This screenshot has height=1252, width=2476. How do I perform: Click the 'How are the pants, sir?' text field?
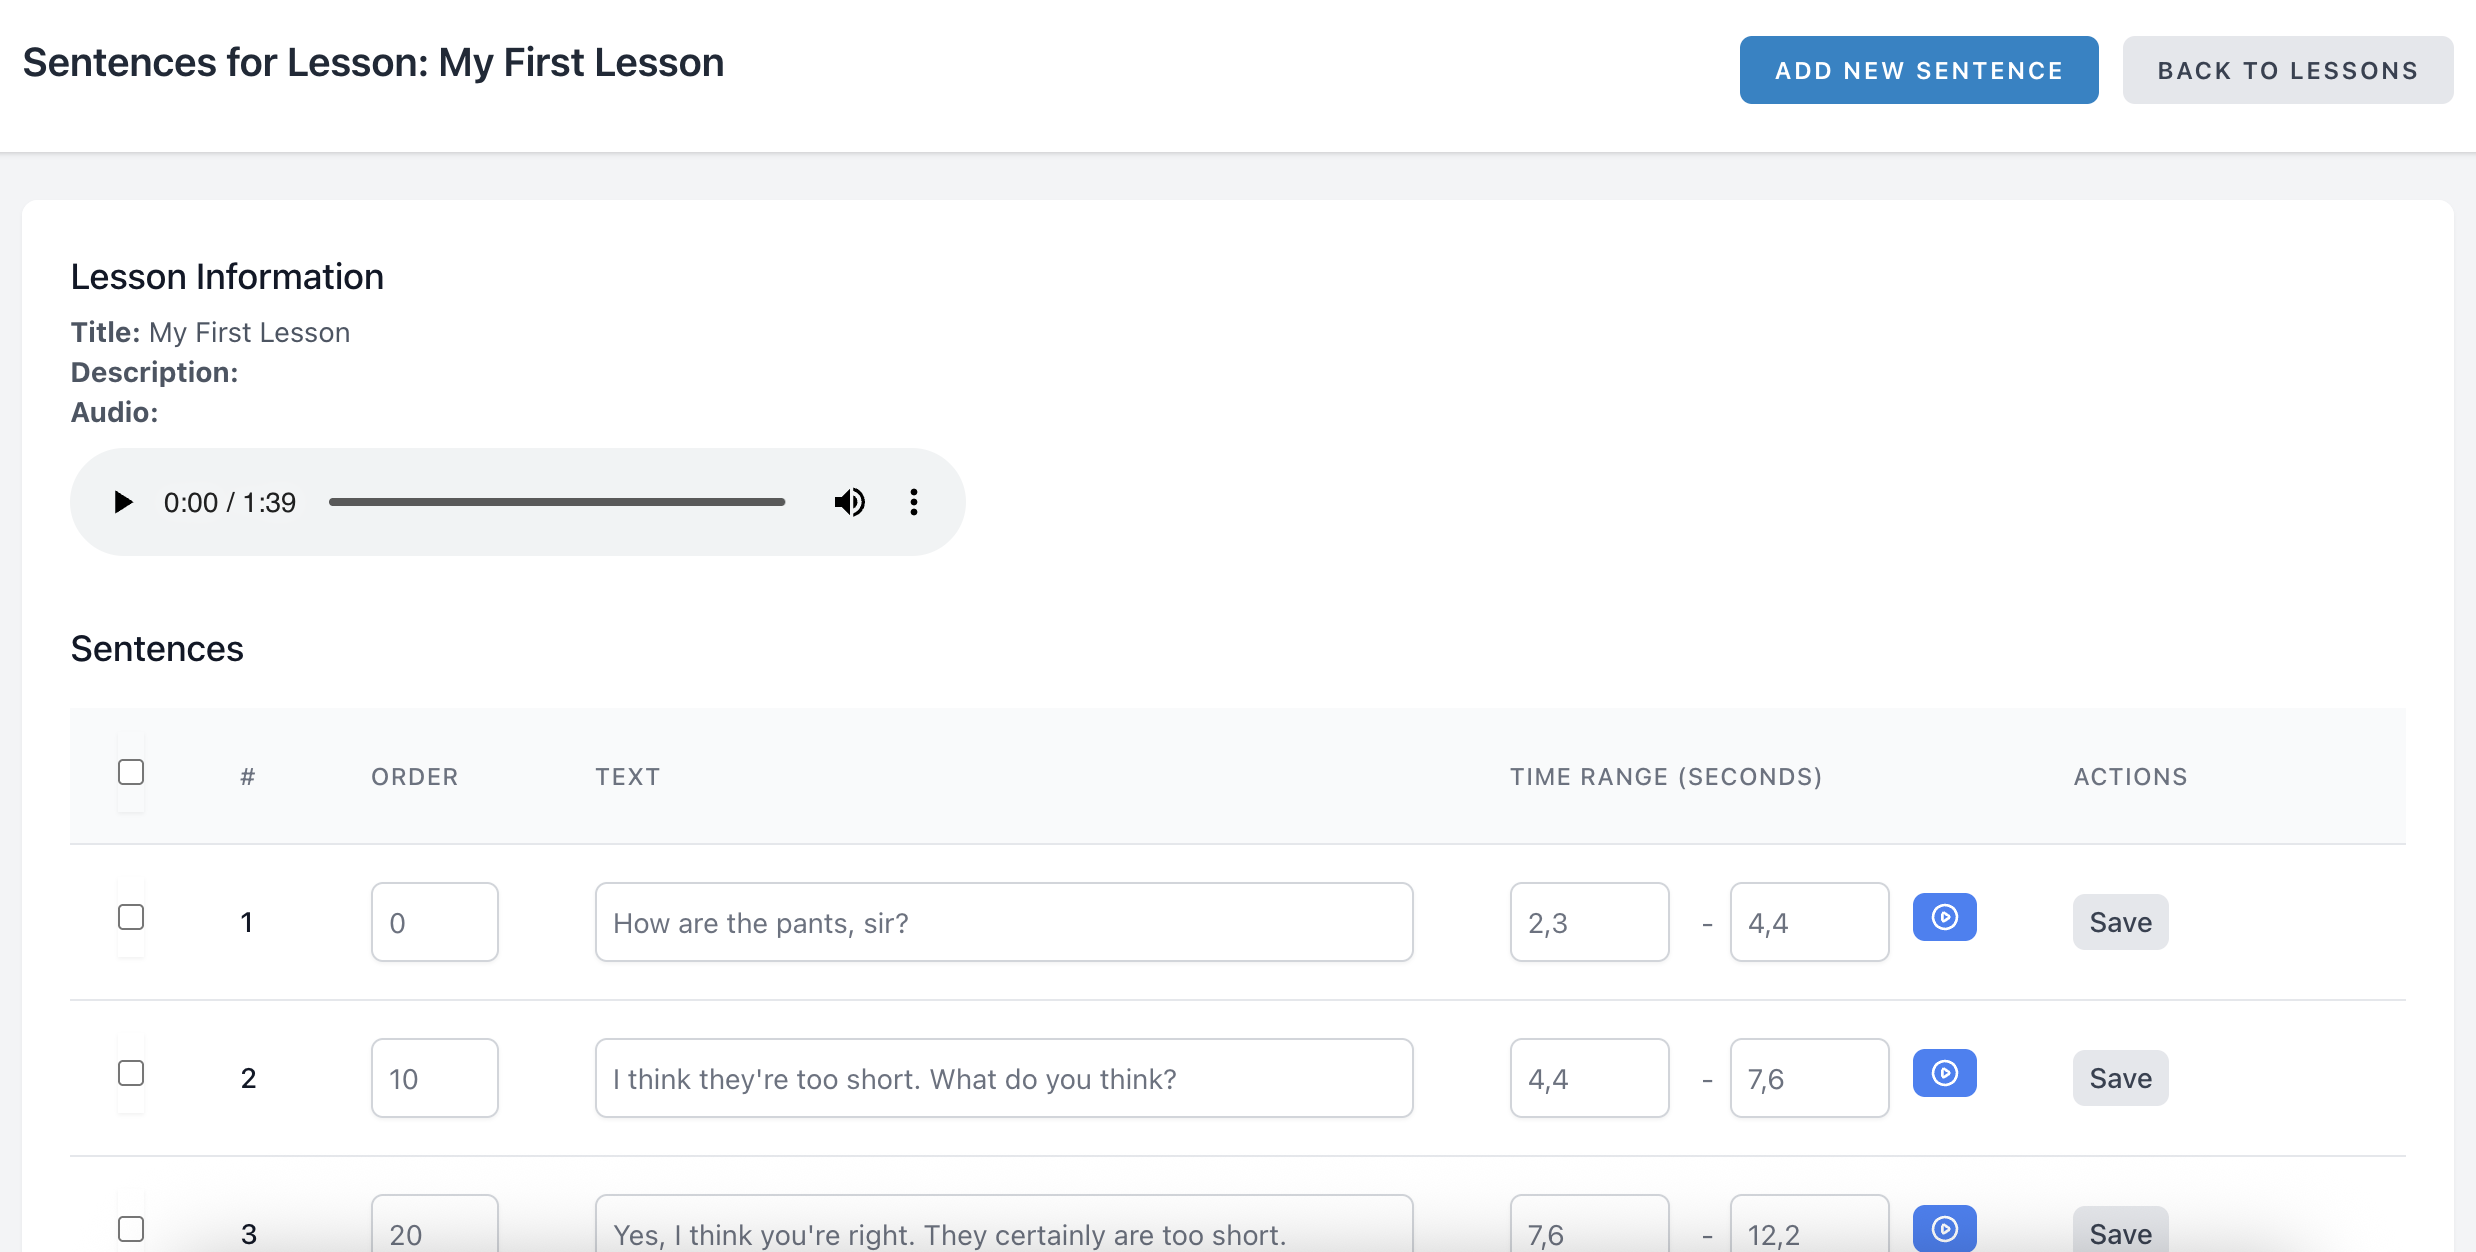point(1003,922)
